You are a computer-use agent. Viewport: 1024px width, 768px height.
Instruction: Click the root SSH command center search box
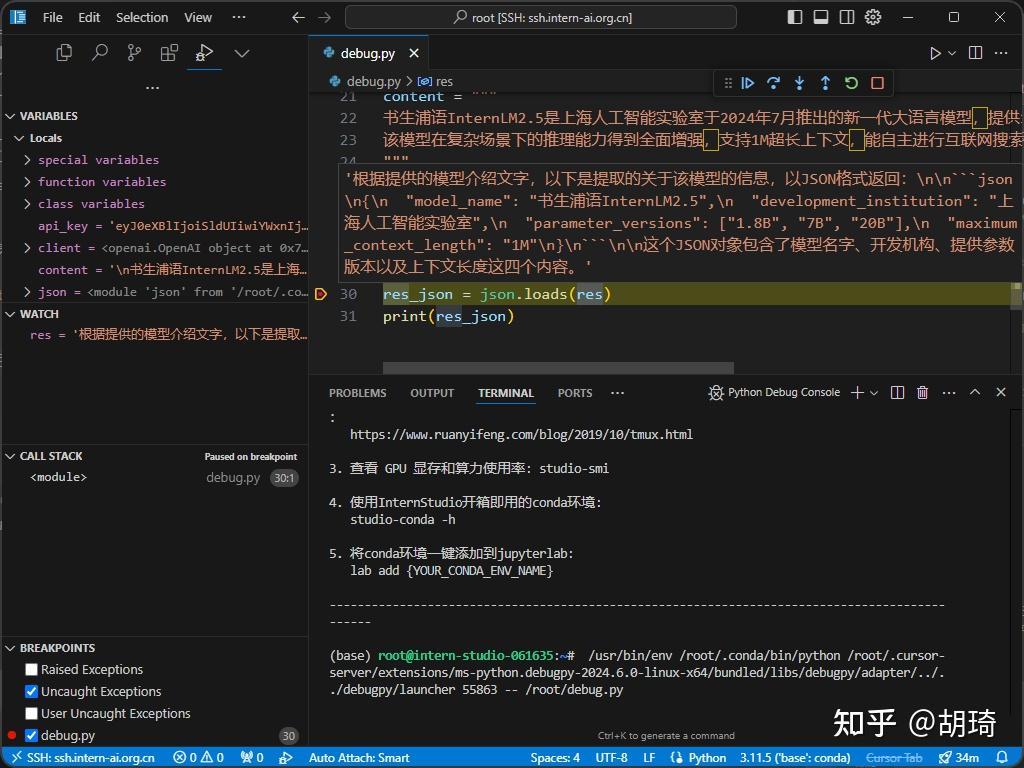tap(541, 18)
